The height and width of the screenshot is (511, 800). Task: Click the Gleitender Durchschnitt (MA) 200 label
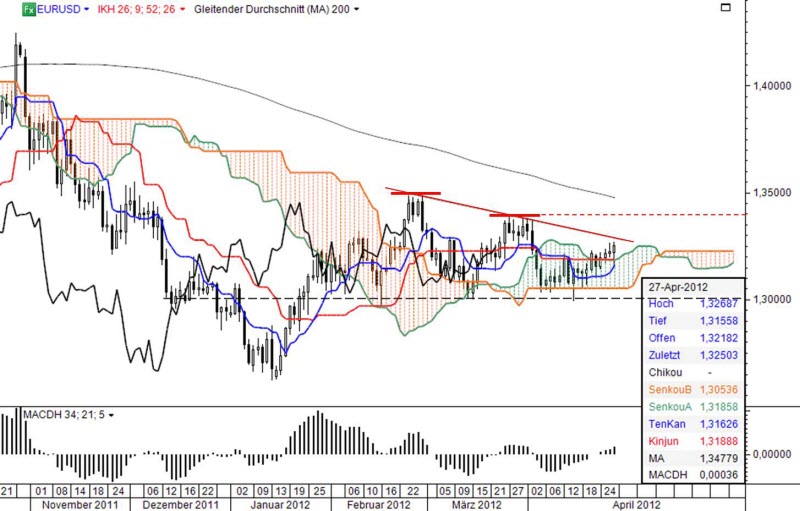[272, 9]
